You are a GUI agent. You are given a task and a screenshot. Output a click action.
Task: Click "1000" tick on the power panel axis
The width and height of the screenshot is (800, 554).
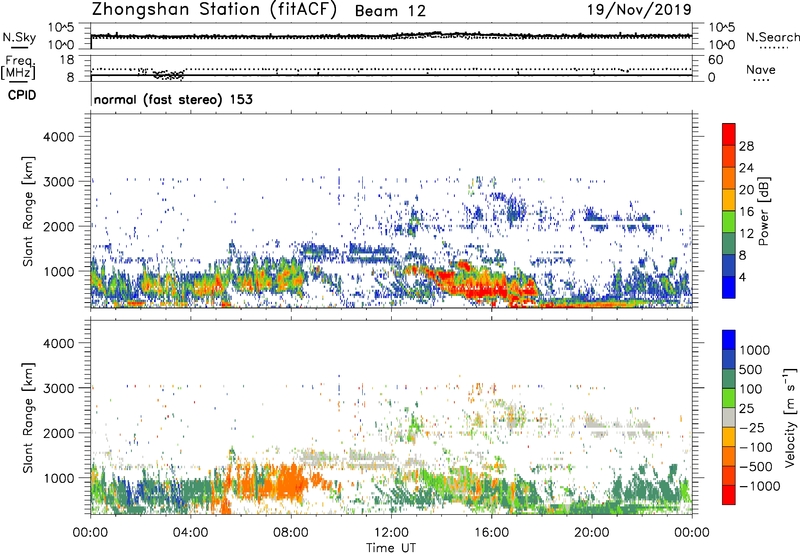point(58,271)
